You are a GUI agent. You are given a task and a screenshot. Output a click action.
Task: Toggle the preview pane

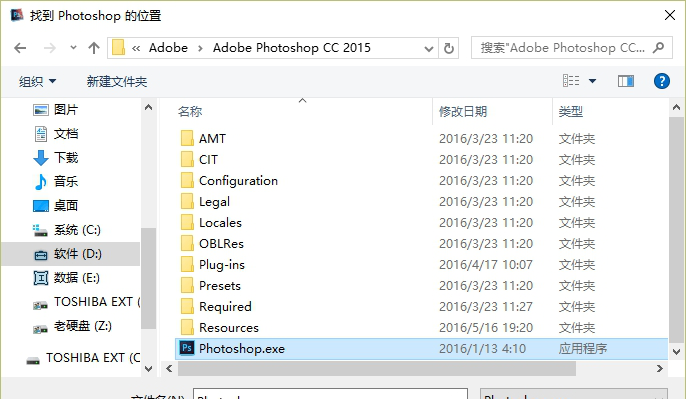626,81
